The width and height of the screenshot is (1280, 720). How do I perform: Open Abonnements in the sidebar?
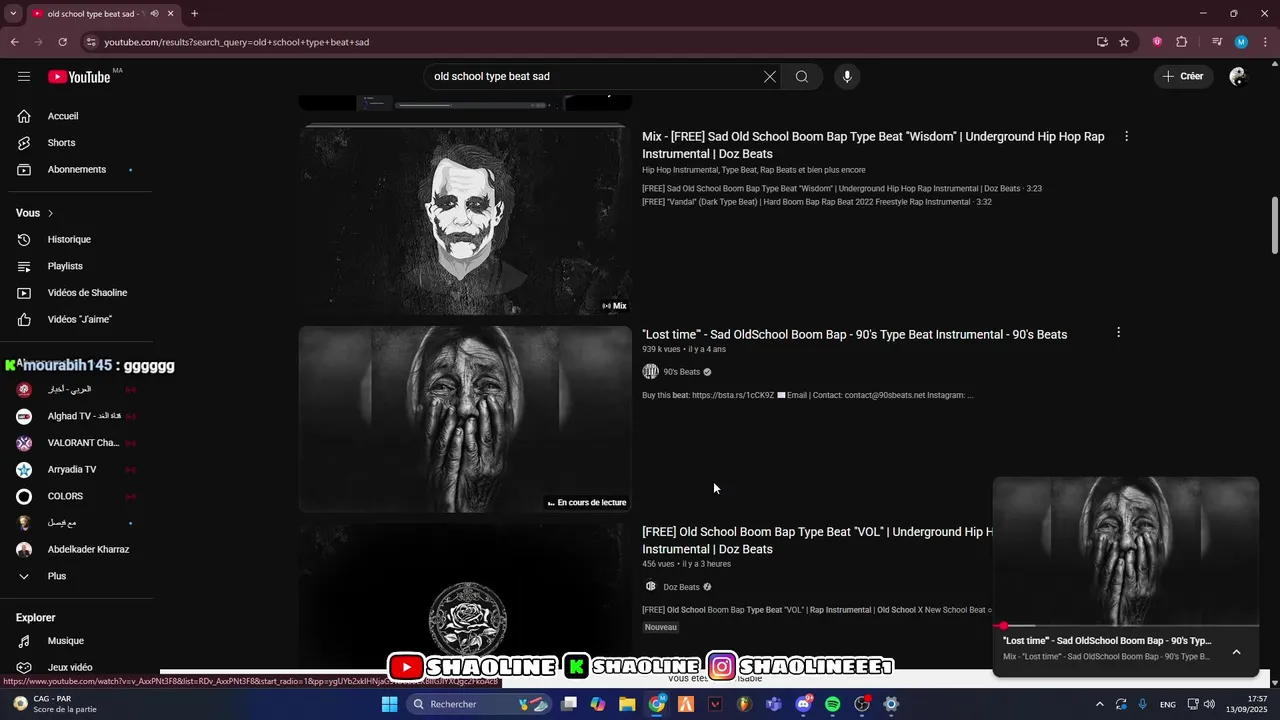coord(76,169)
